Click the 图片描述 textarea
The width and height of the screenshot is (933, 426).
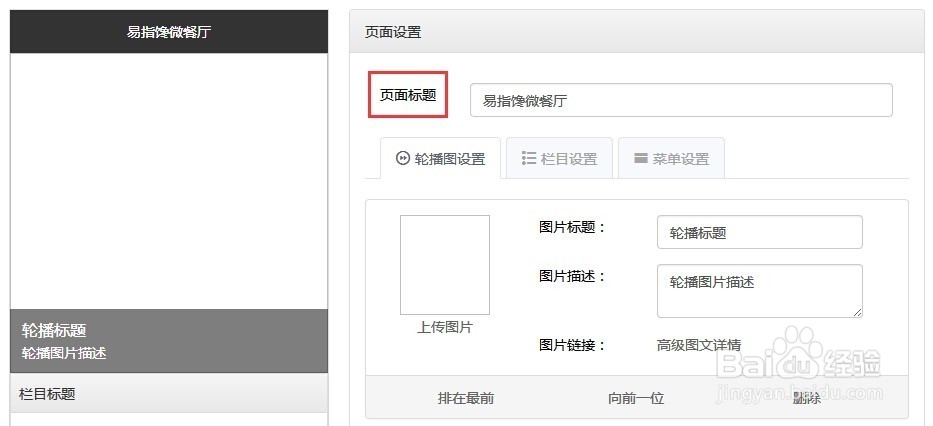pyautogui.click(x=760, y=291)
